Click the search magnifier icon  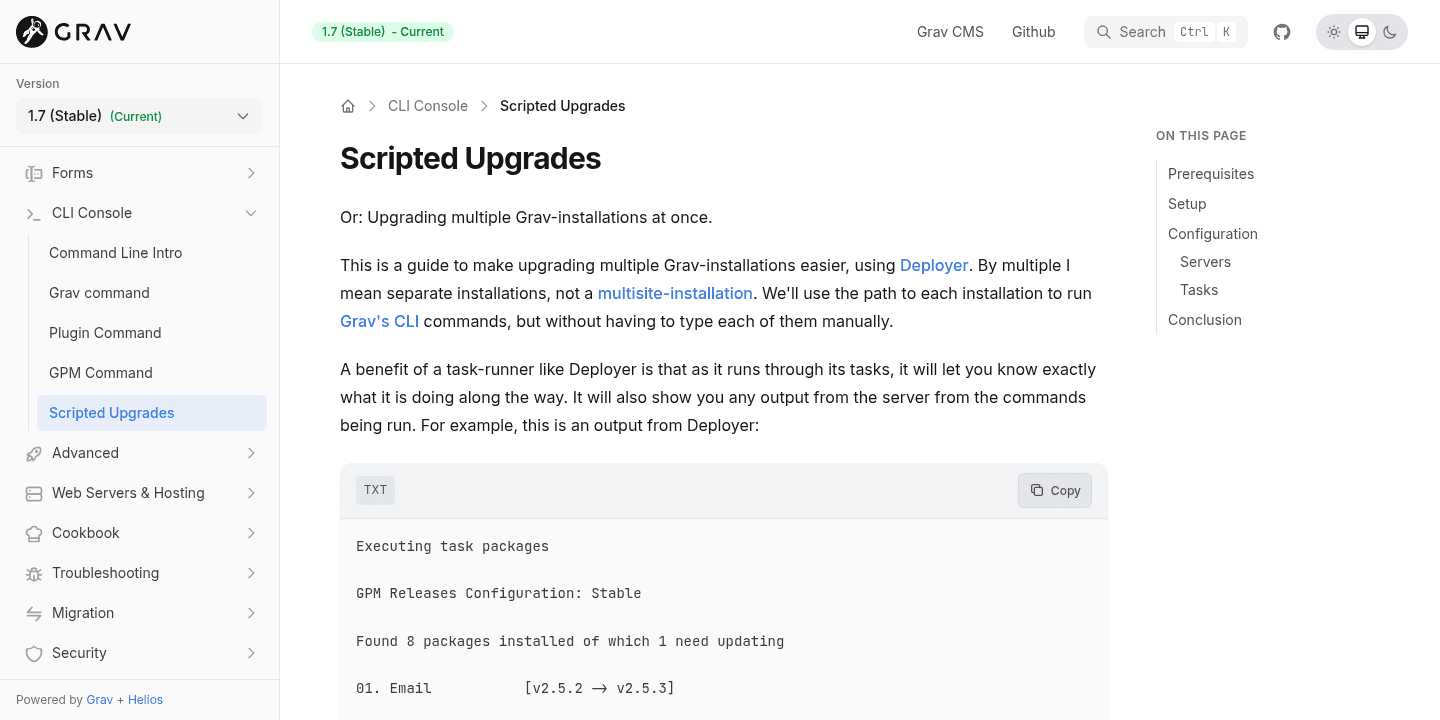tap(1104, 31)
